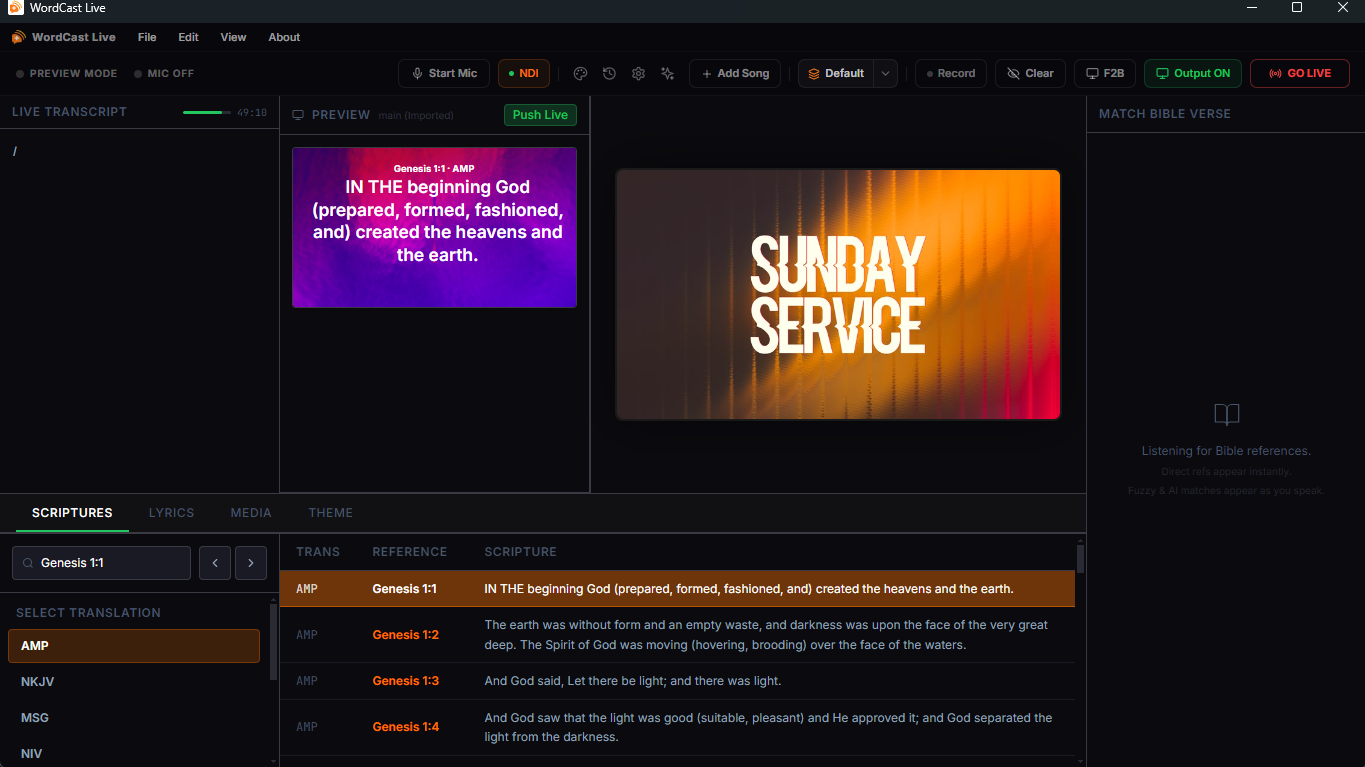This screenshot has height=767, width=1365.
Task: Click search magnifier icon in scripture search
Action: click(x=28, y=563)
